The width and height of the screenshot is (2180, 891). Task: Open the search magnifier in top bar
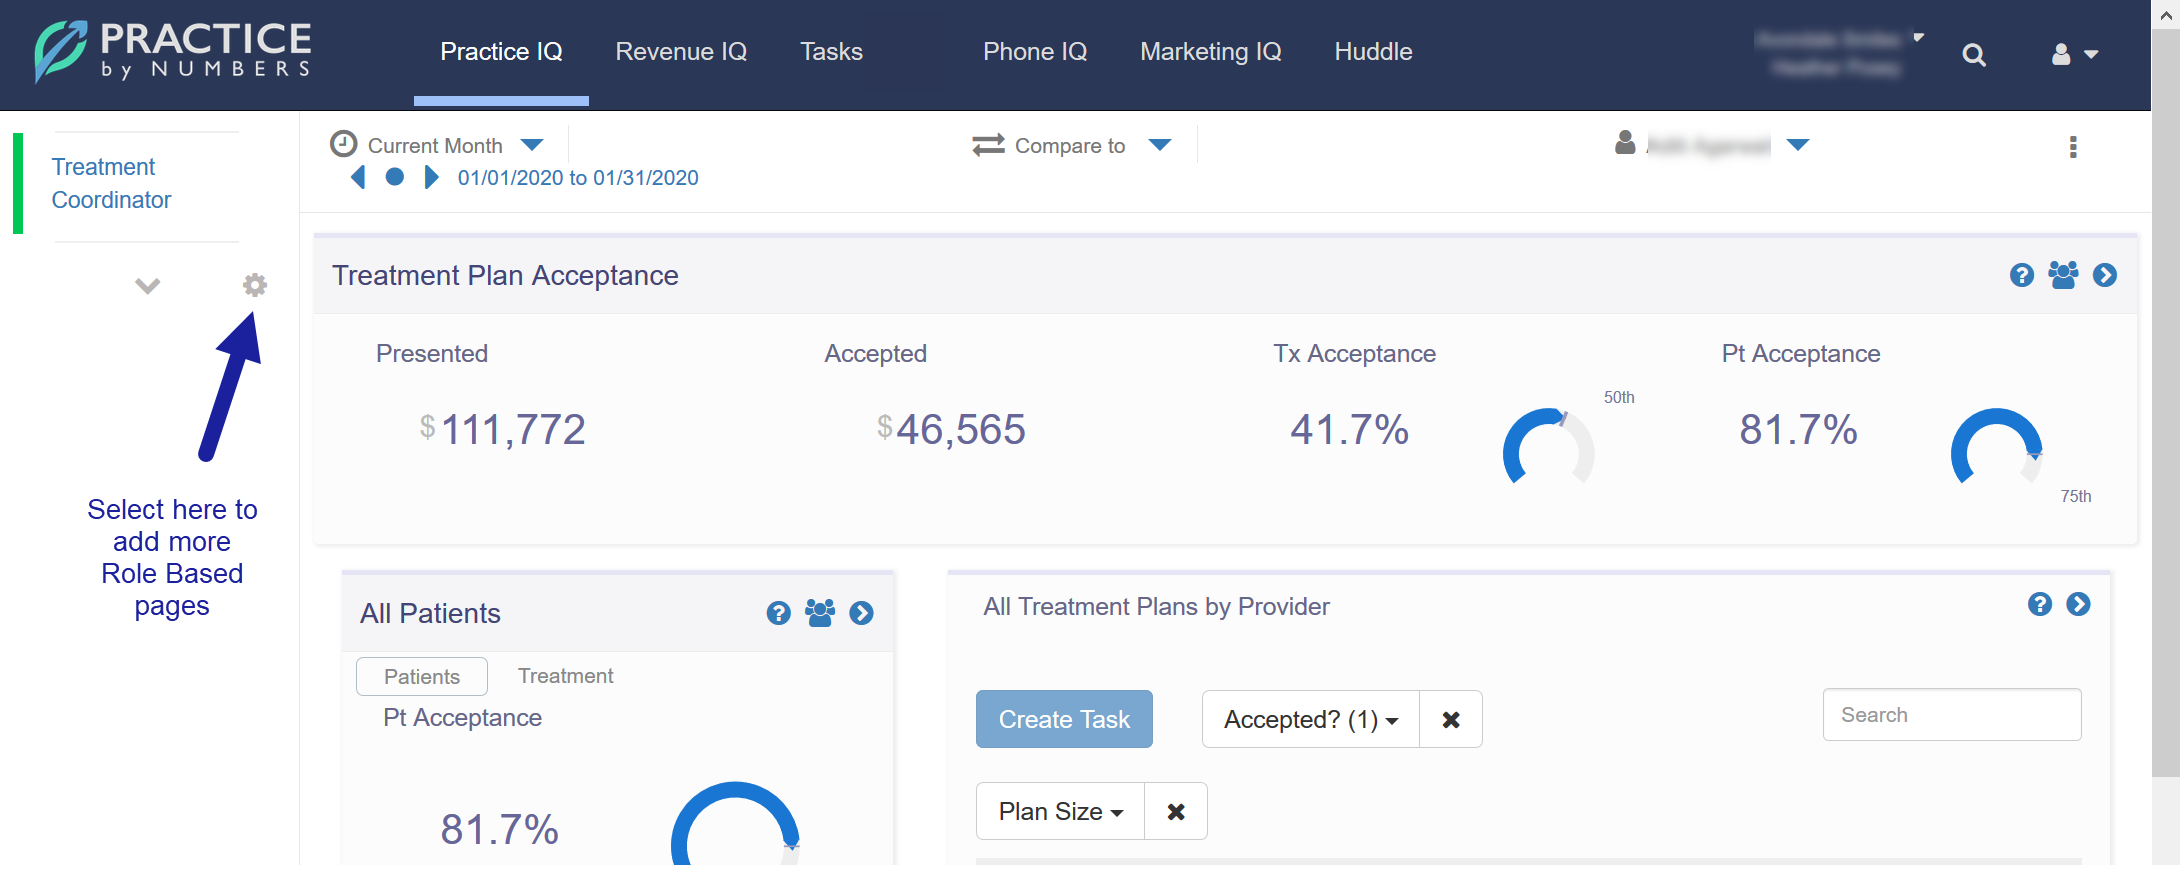click(x=1973, y=55)
